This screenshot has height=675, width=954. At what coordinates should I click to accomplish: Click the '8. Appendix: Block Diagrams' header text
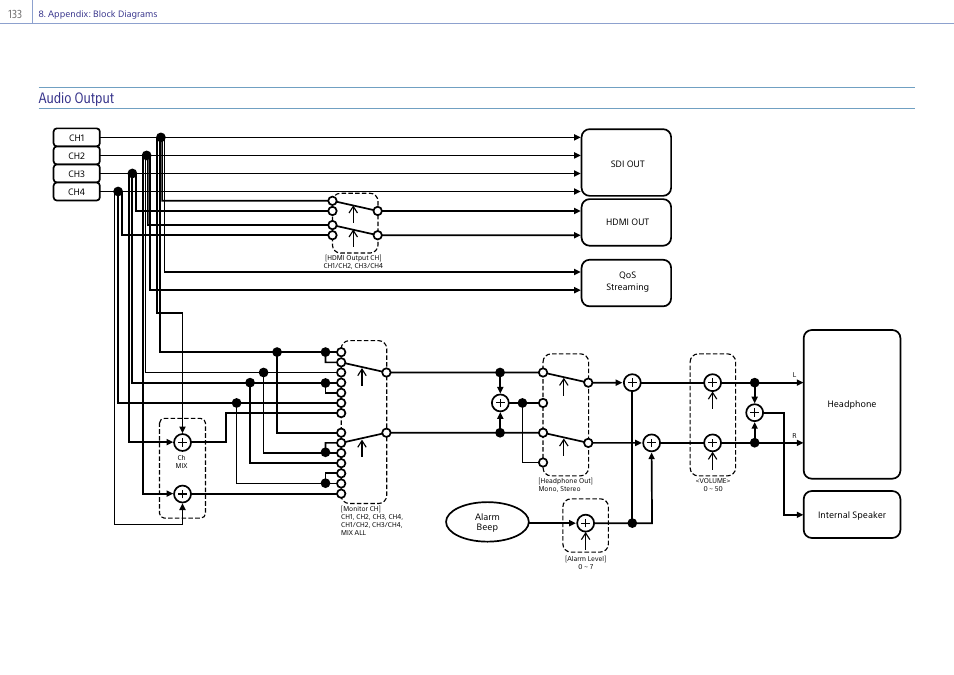click(98, 13)
